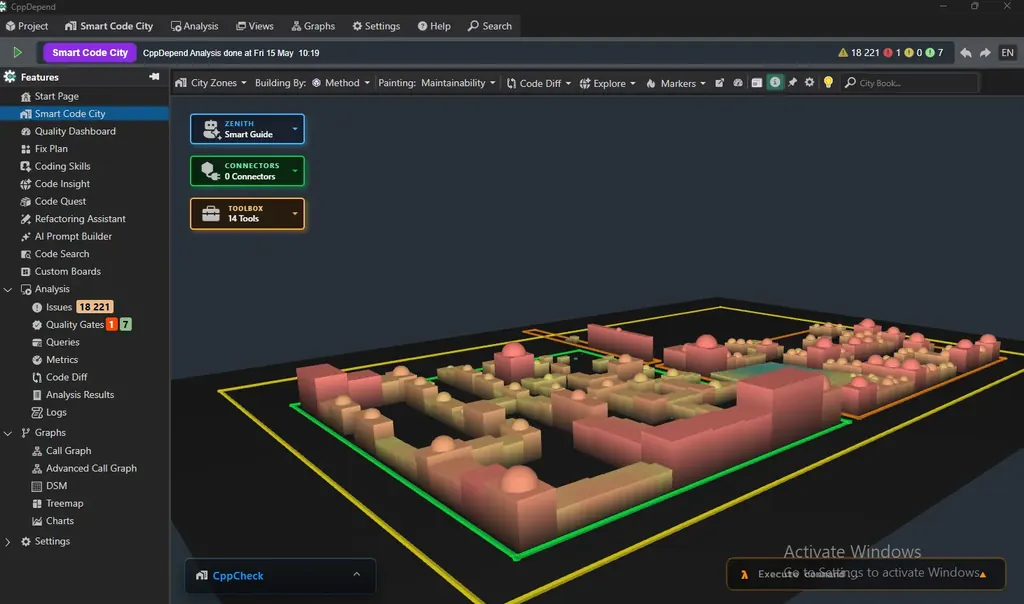Click the window panel icon in city toolbar
Viewport: 1024px width, 604px height.
coord(756,83)
